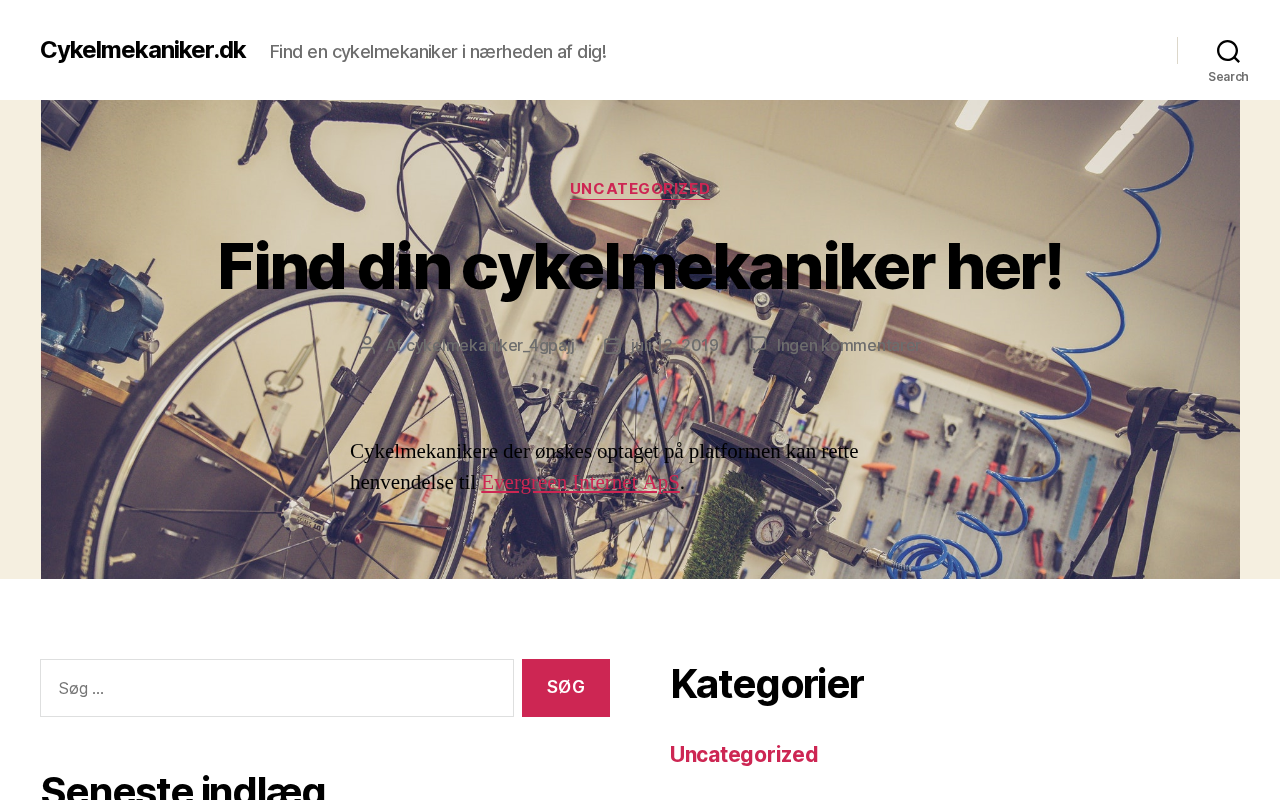The image size is (1280, 800).
Task: Click the Find din cykelmekaniker her! heading
Action: 640,267
